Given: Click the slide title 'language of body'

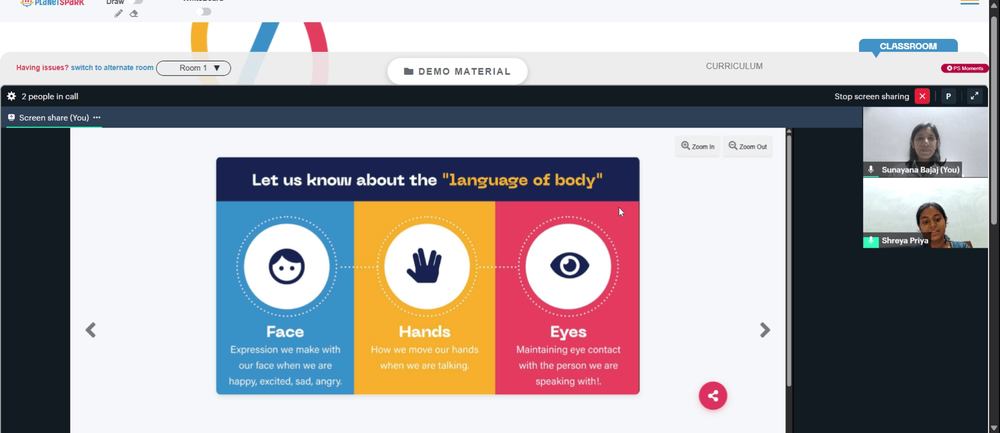Looking at the screenshot, I should coord(522,180).
